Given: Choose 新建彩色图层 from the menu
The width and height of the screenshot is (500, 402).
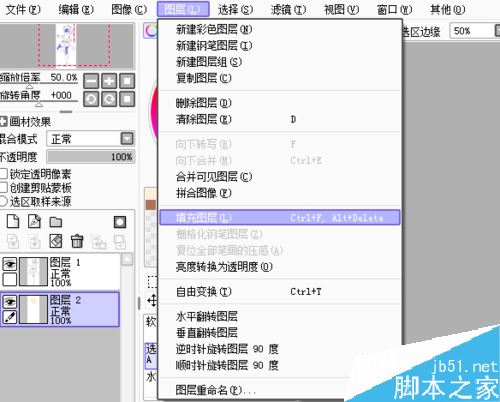Looking at the screenshot, I should (x=280, y=30).
